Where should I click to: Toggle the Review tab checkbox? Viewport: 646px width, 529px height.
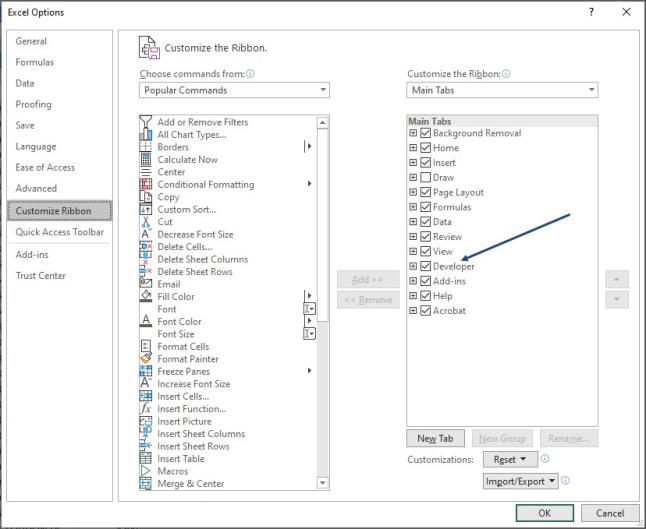[426, 236]
